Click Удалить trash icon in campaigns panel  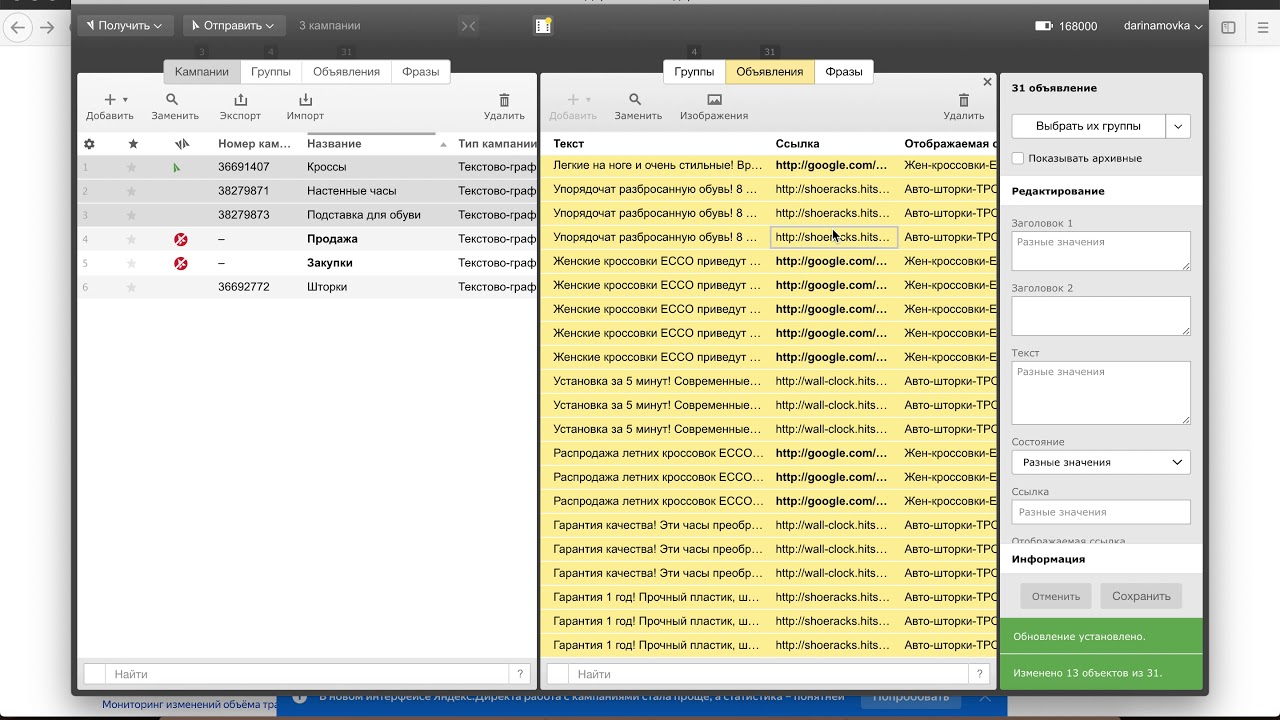tap(504, 100)
